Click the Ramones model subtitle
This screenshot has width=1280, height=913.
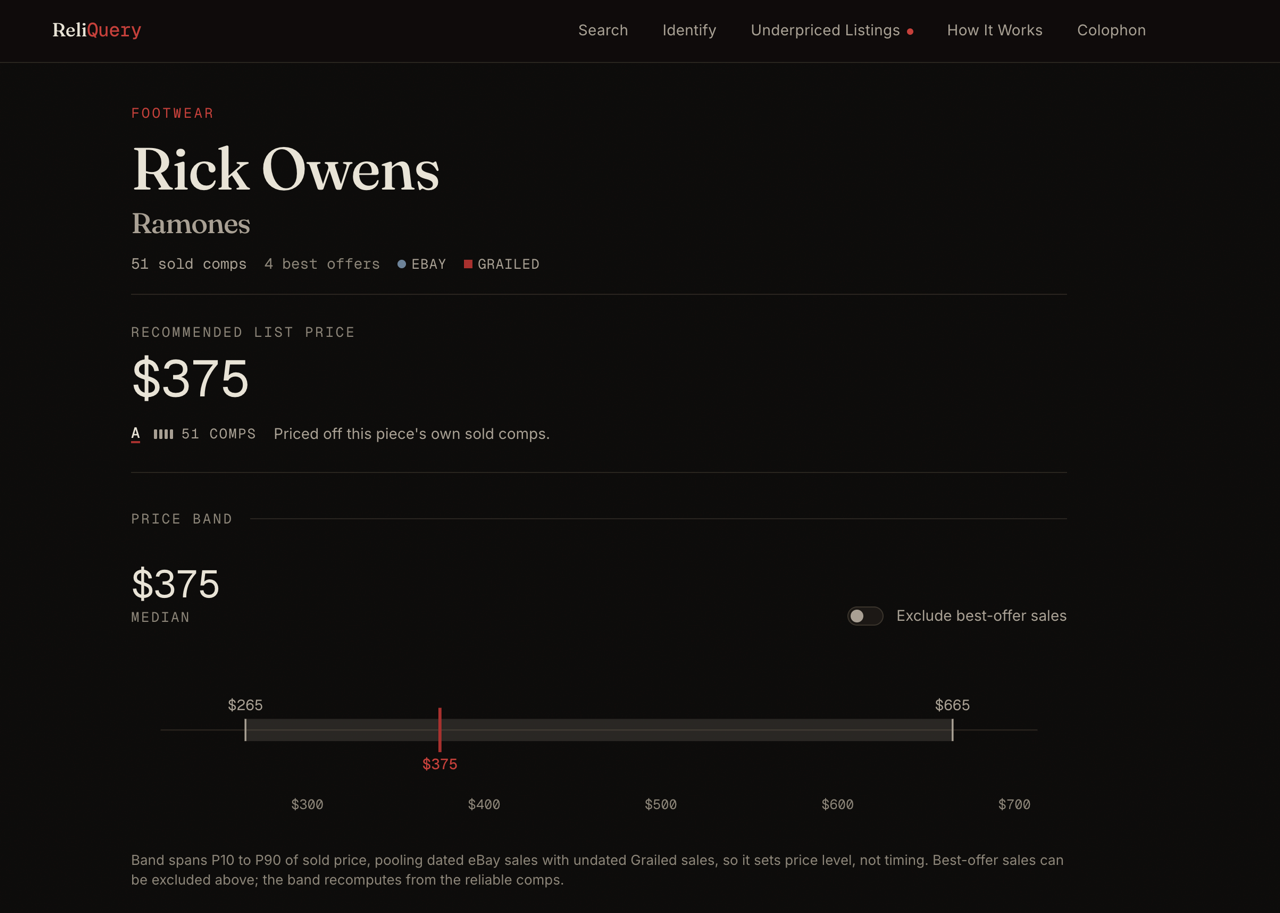point(191,223)
